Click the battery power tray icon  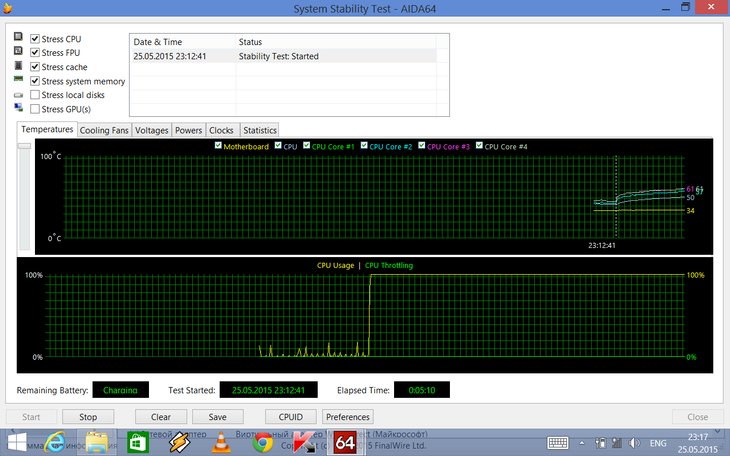click(x=601, y=443)
